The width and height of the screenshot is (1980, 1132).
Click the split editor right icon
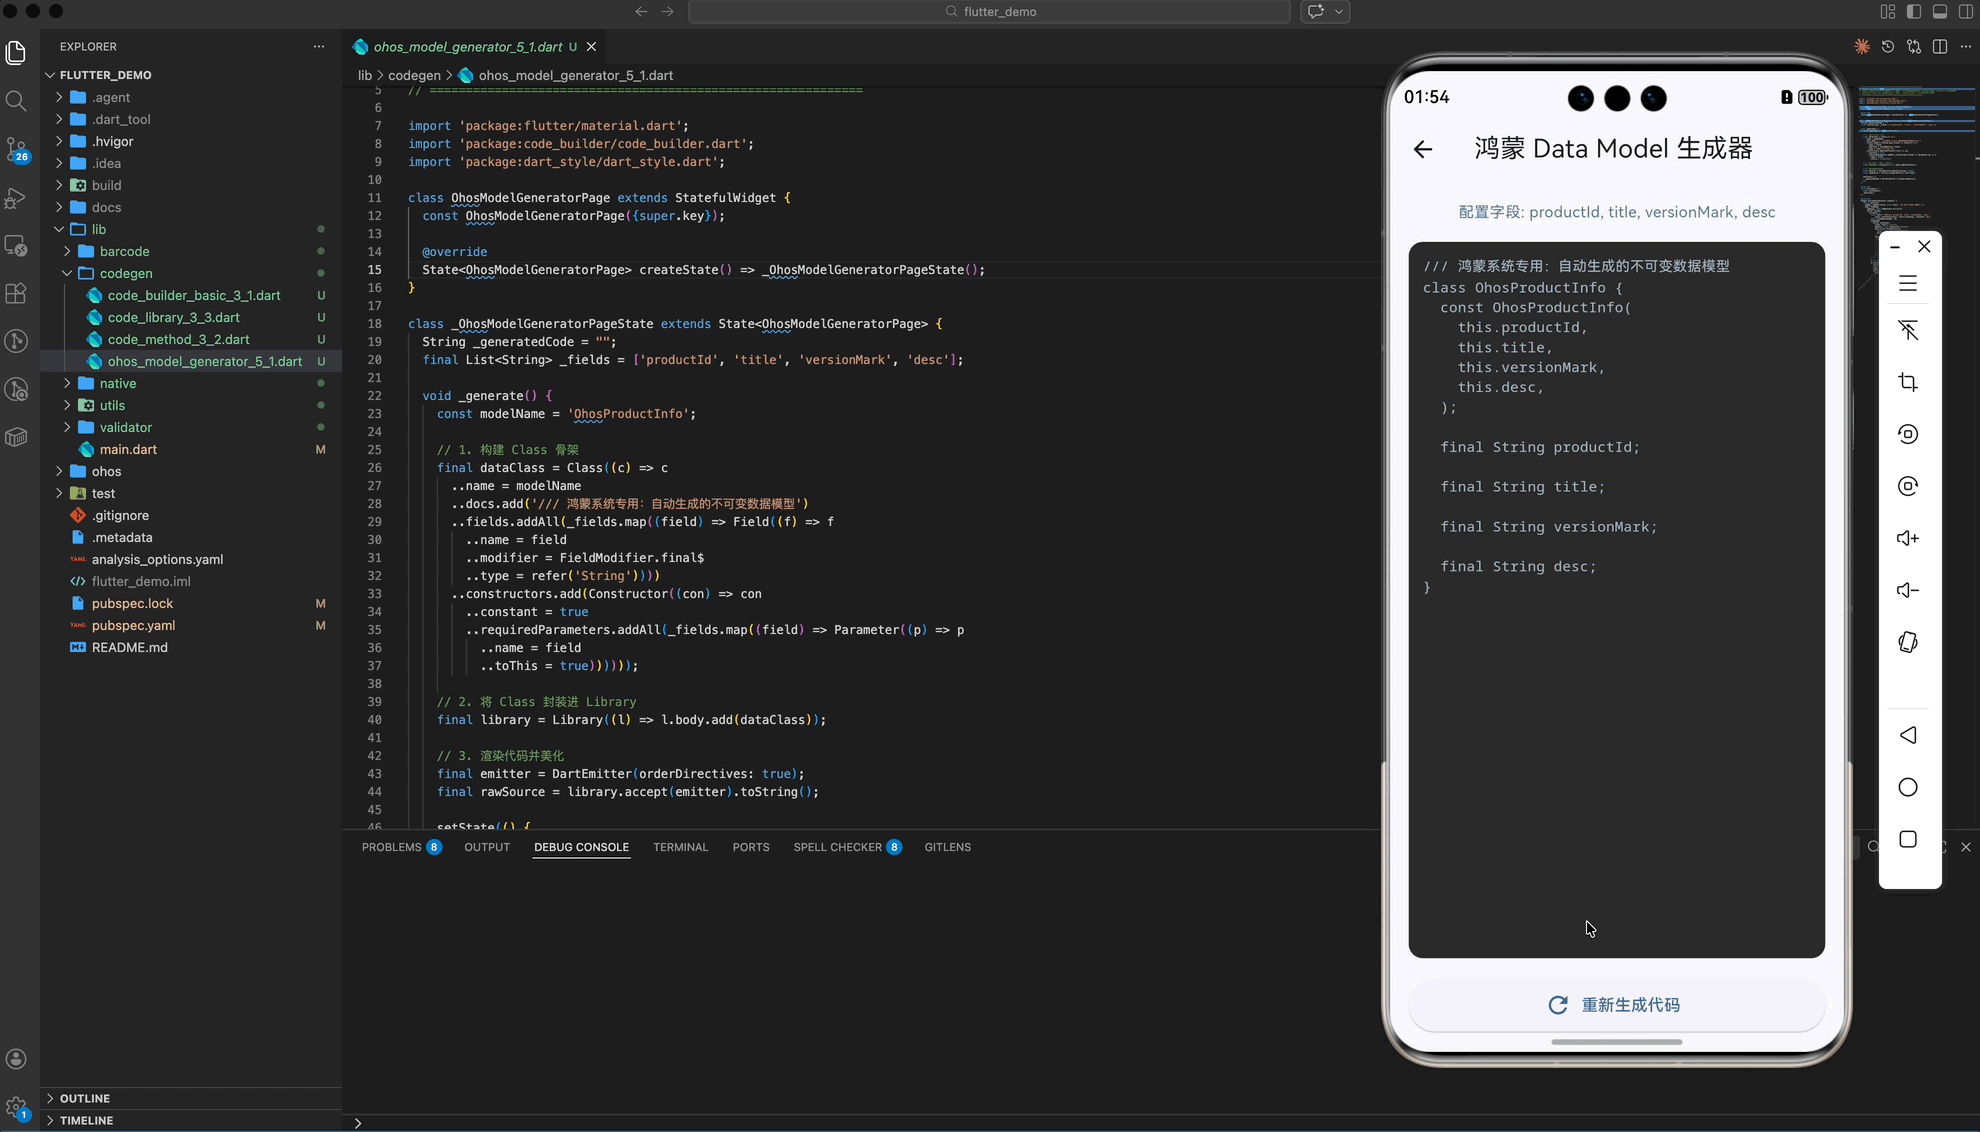click(x=1940, y=47)
